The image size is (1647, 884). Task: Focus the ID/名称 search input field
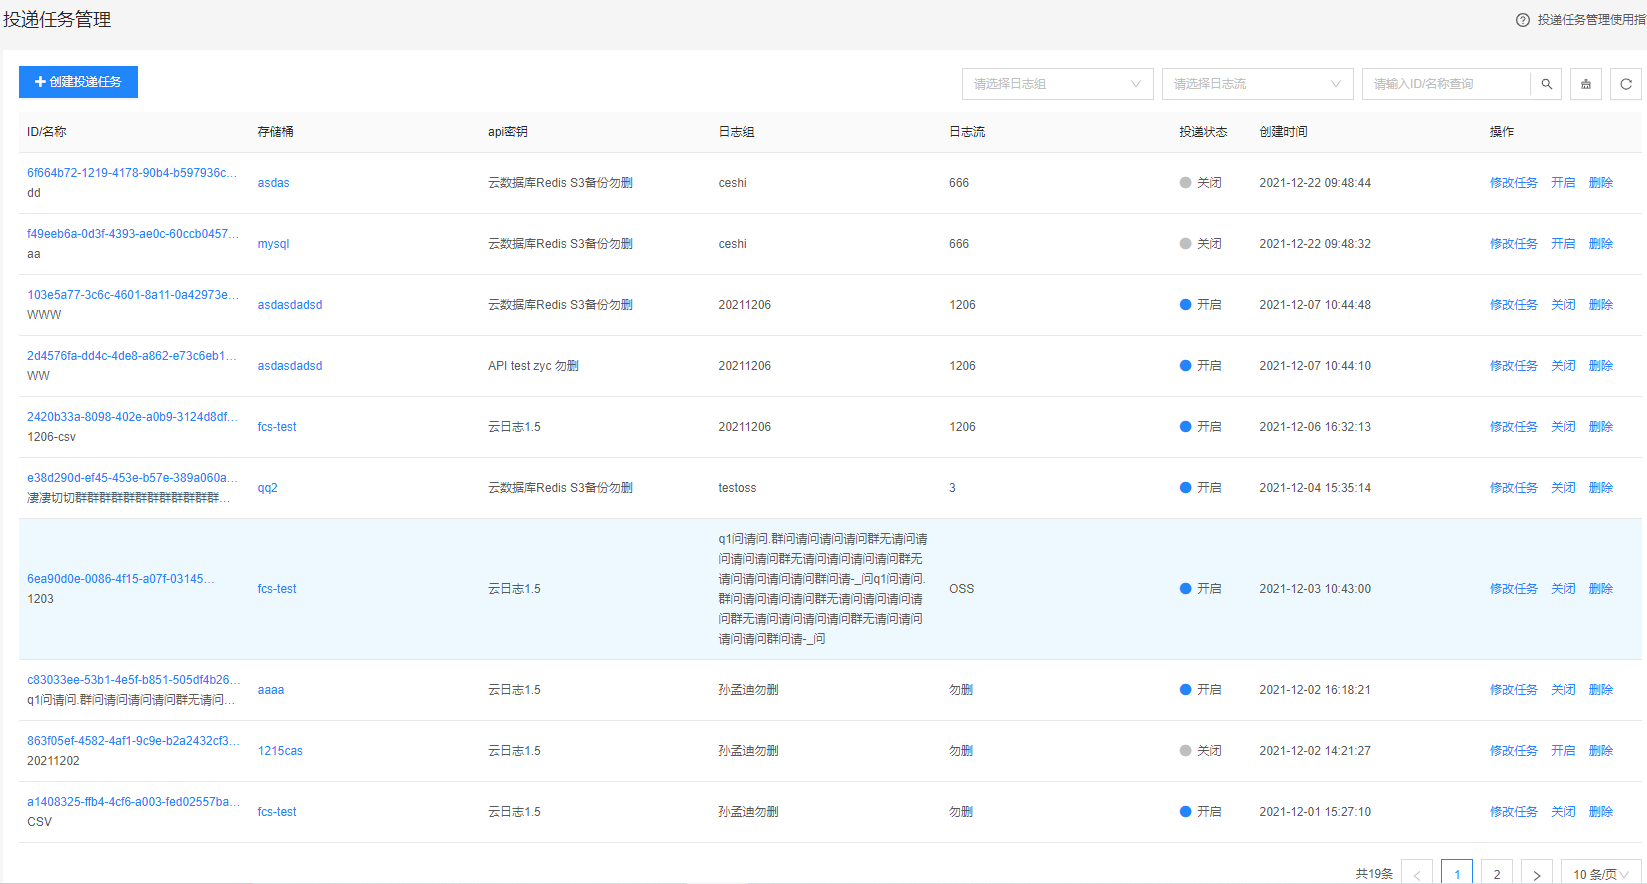pyautogui.click(x=1446, y=84)
